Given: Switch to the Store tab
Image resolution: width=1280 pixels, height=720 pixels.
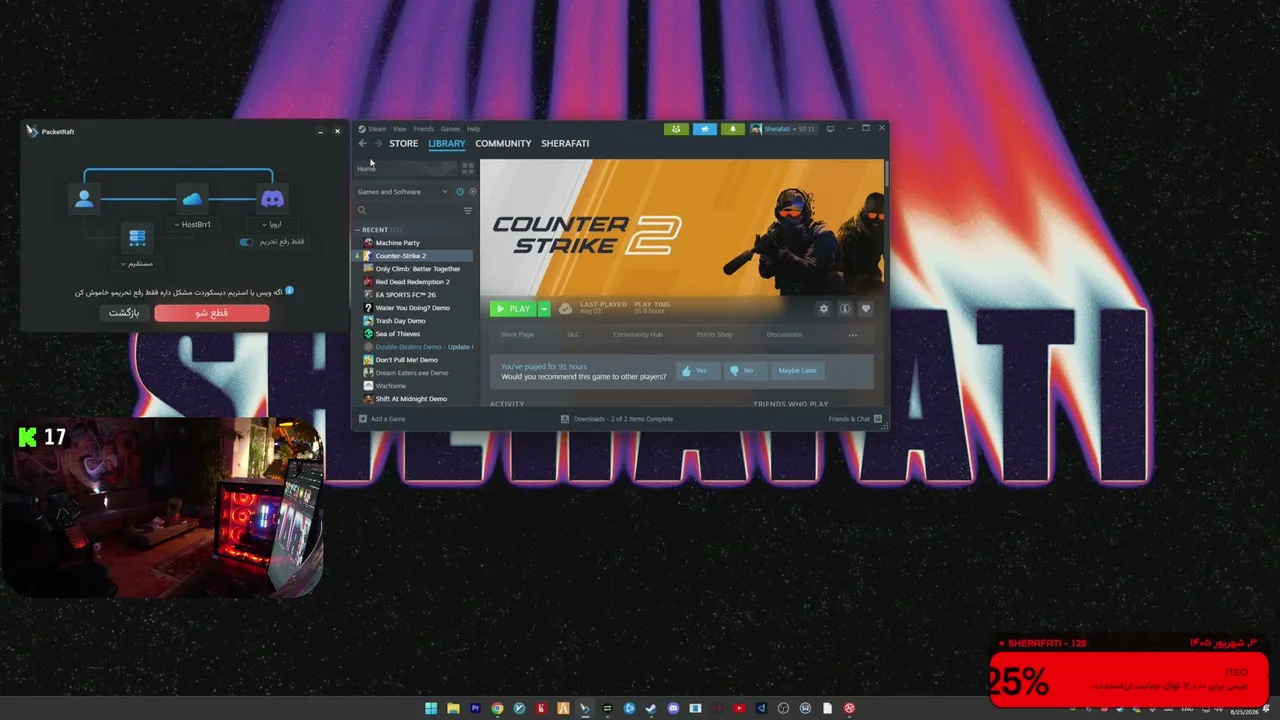Looking at the screenshot, I should [x=404, y=144].
